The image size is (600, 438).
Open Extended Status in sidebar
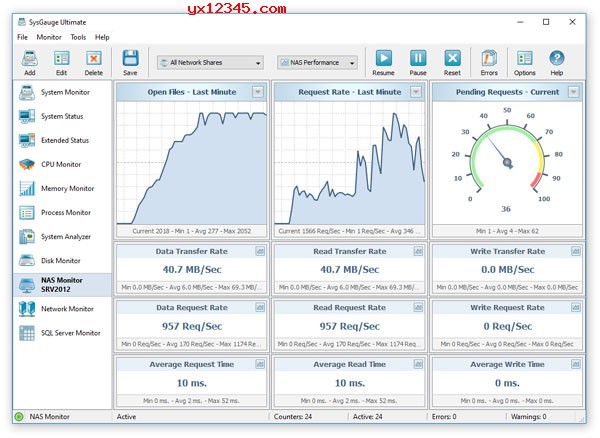[x=62, y=140]
